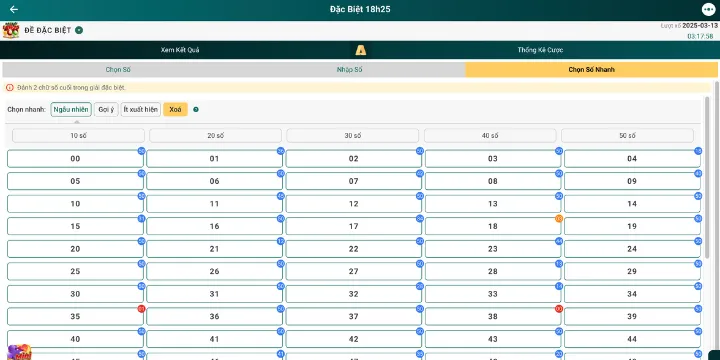Click the countdown timer 03:17:58

[700, 36]
